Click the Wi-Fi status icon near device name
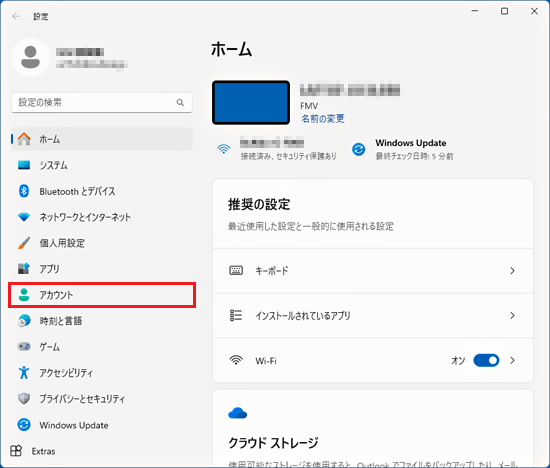The width and height of the screenshot is (550, 468). click(223, 149)
